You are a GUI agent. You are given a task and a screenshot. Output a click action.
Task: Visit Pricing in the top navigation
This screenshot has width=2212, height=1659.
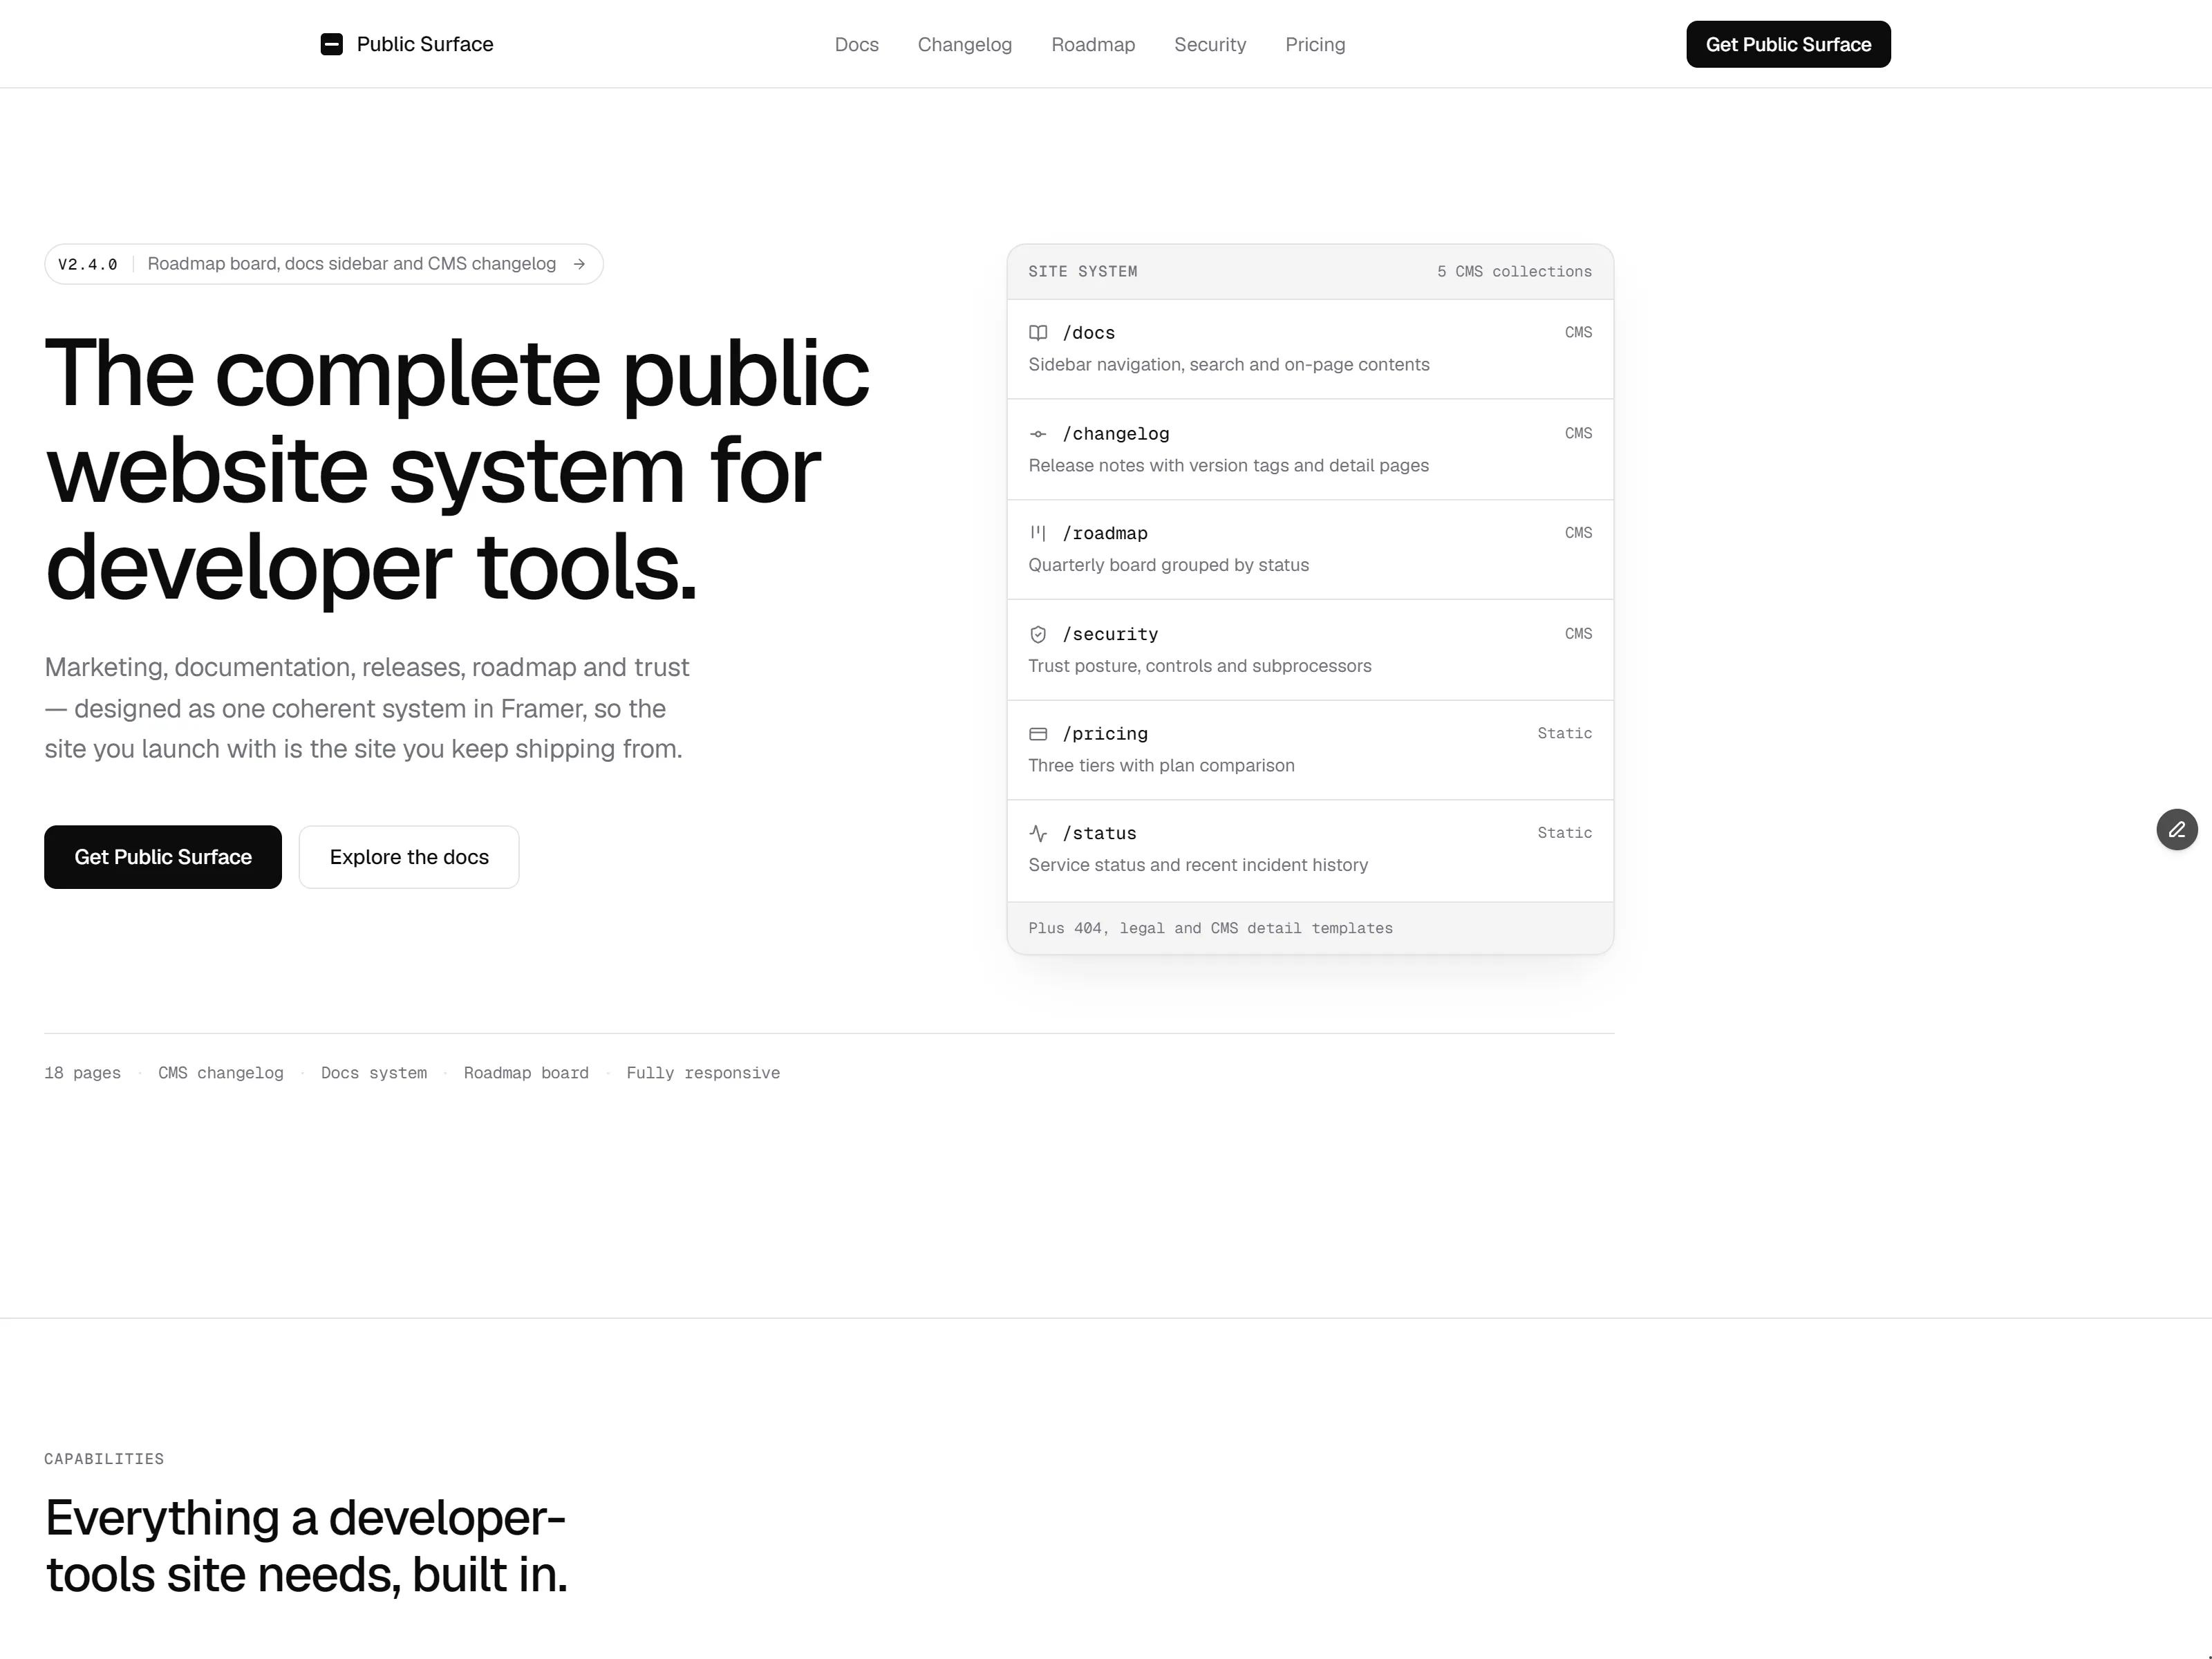1315,45
